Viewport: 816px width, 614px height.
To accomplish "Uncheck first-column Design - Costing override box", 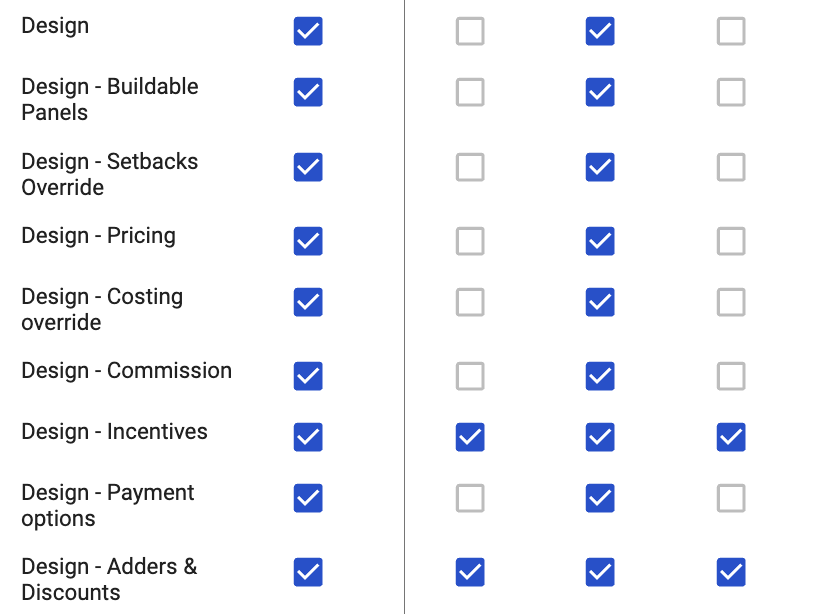I will [x=308, y=302].
